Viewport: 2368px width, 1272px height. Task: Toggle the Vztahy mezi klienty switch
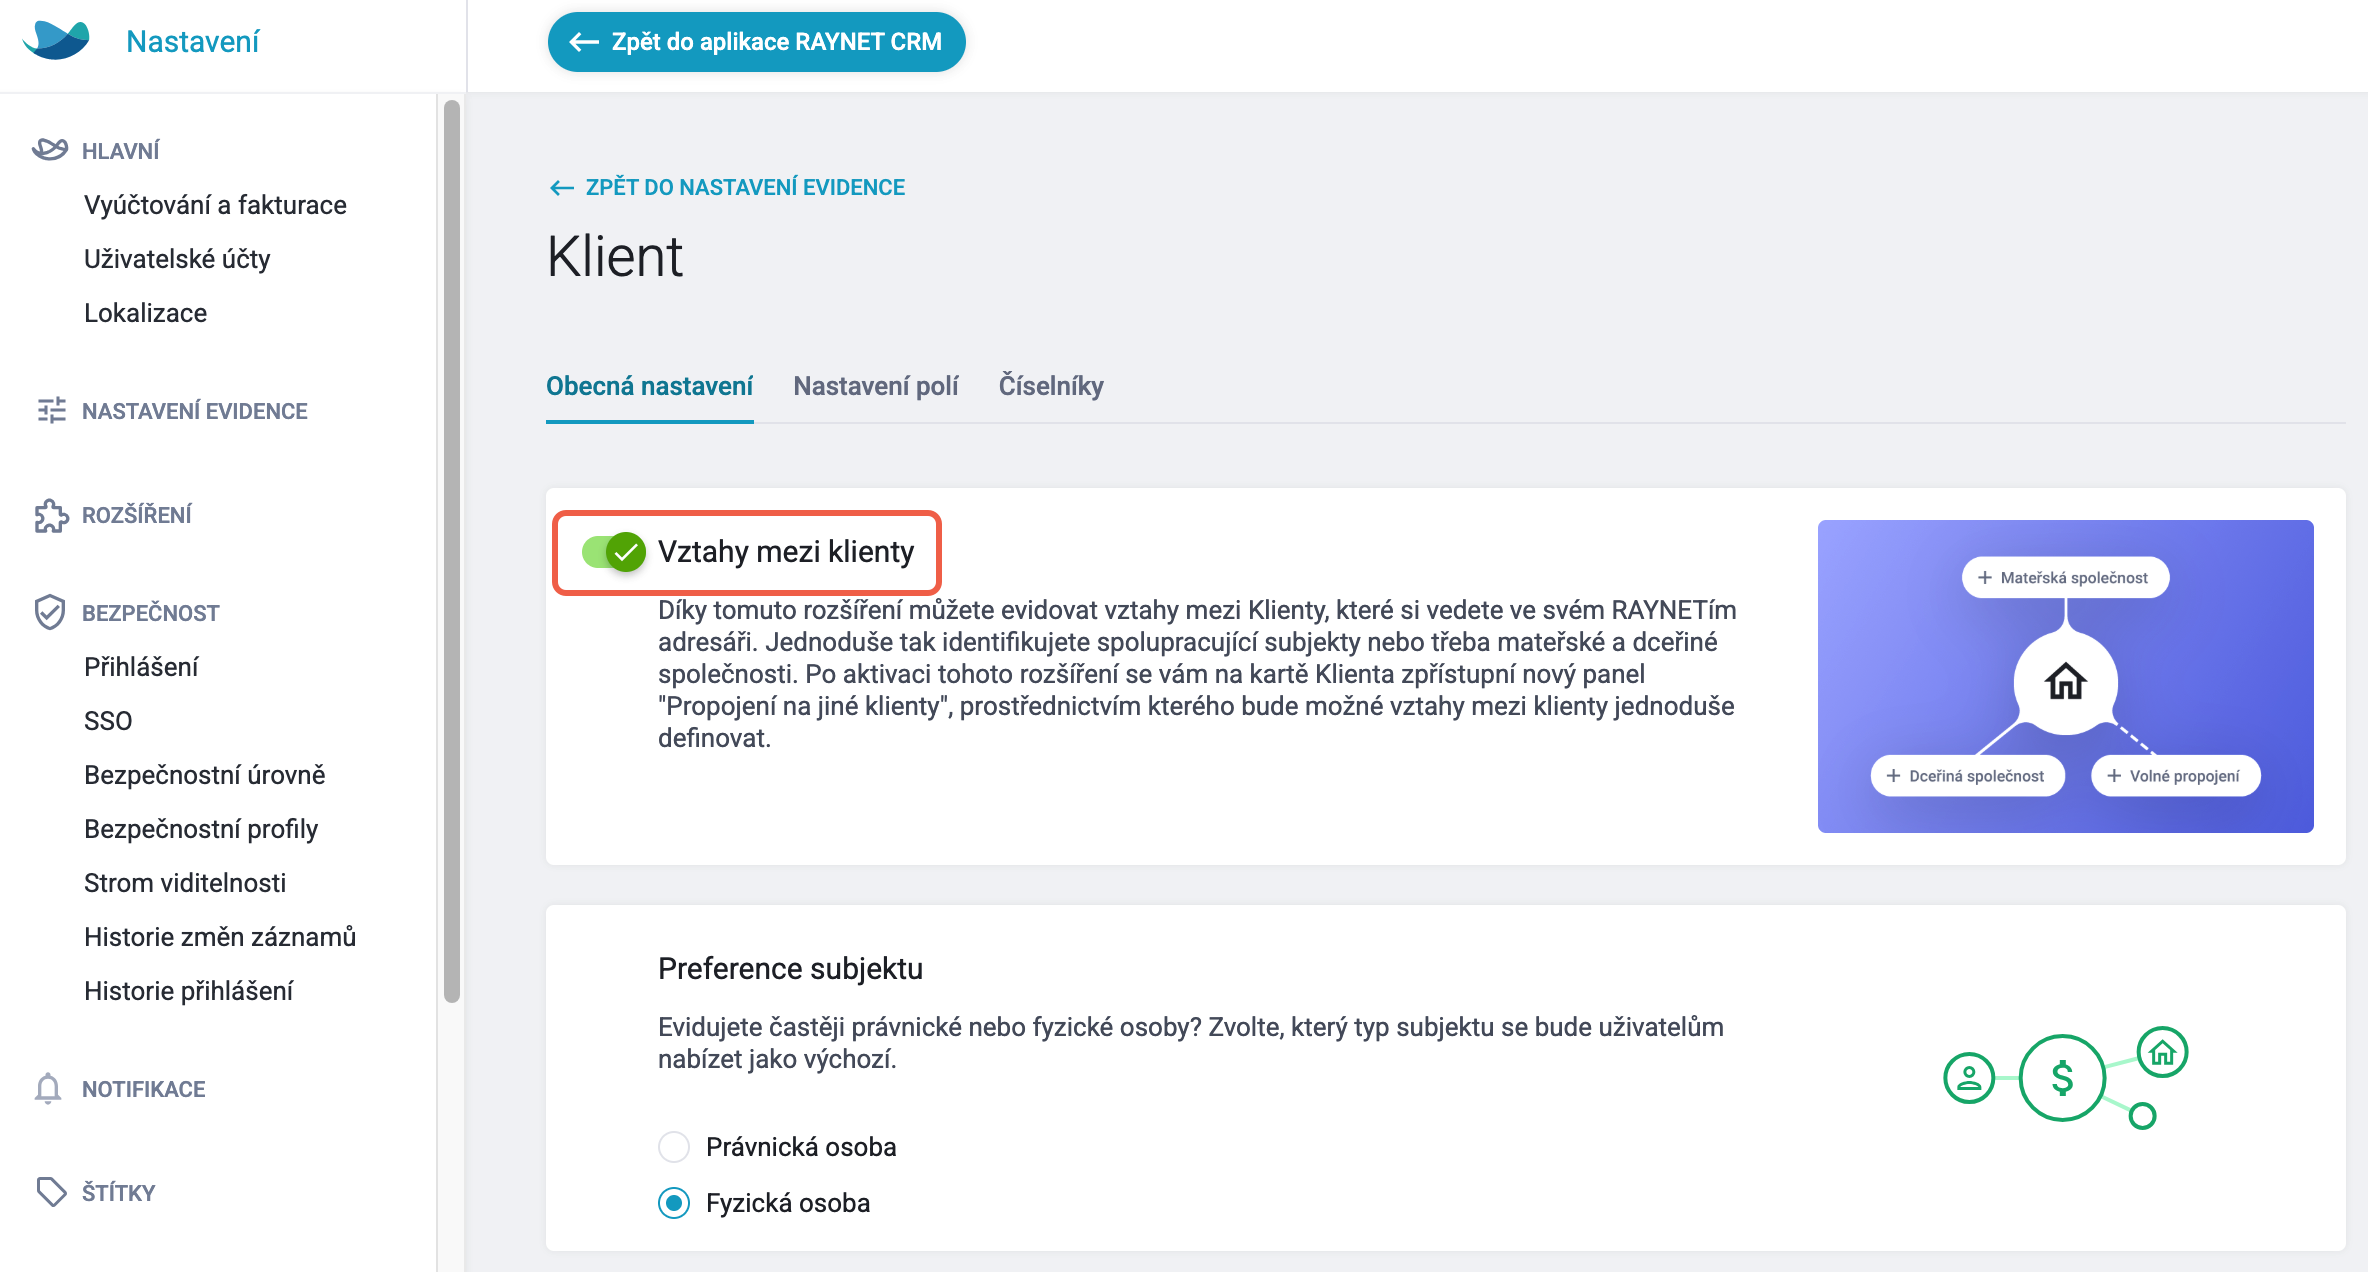614,551
